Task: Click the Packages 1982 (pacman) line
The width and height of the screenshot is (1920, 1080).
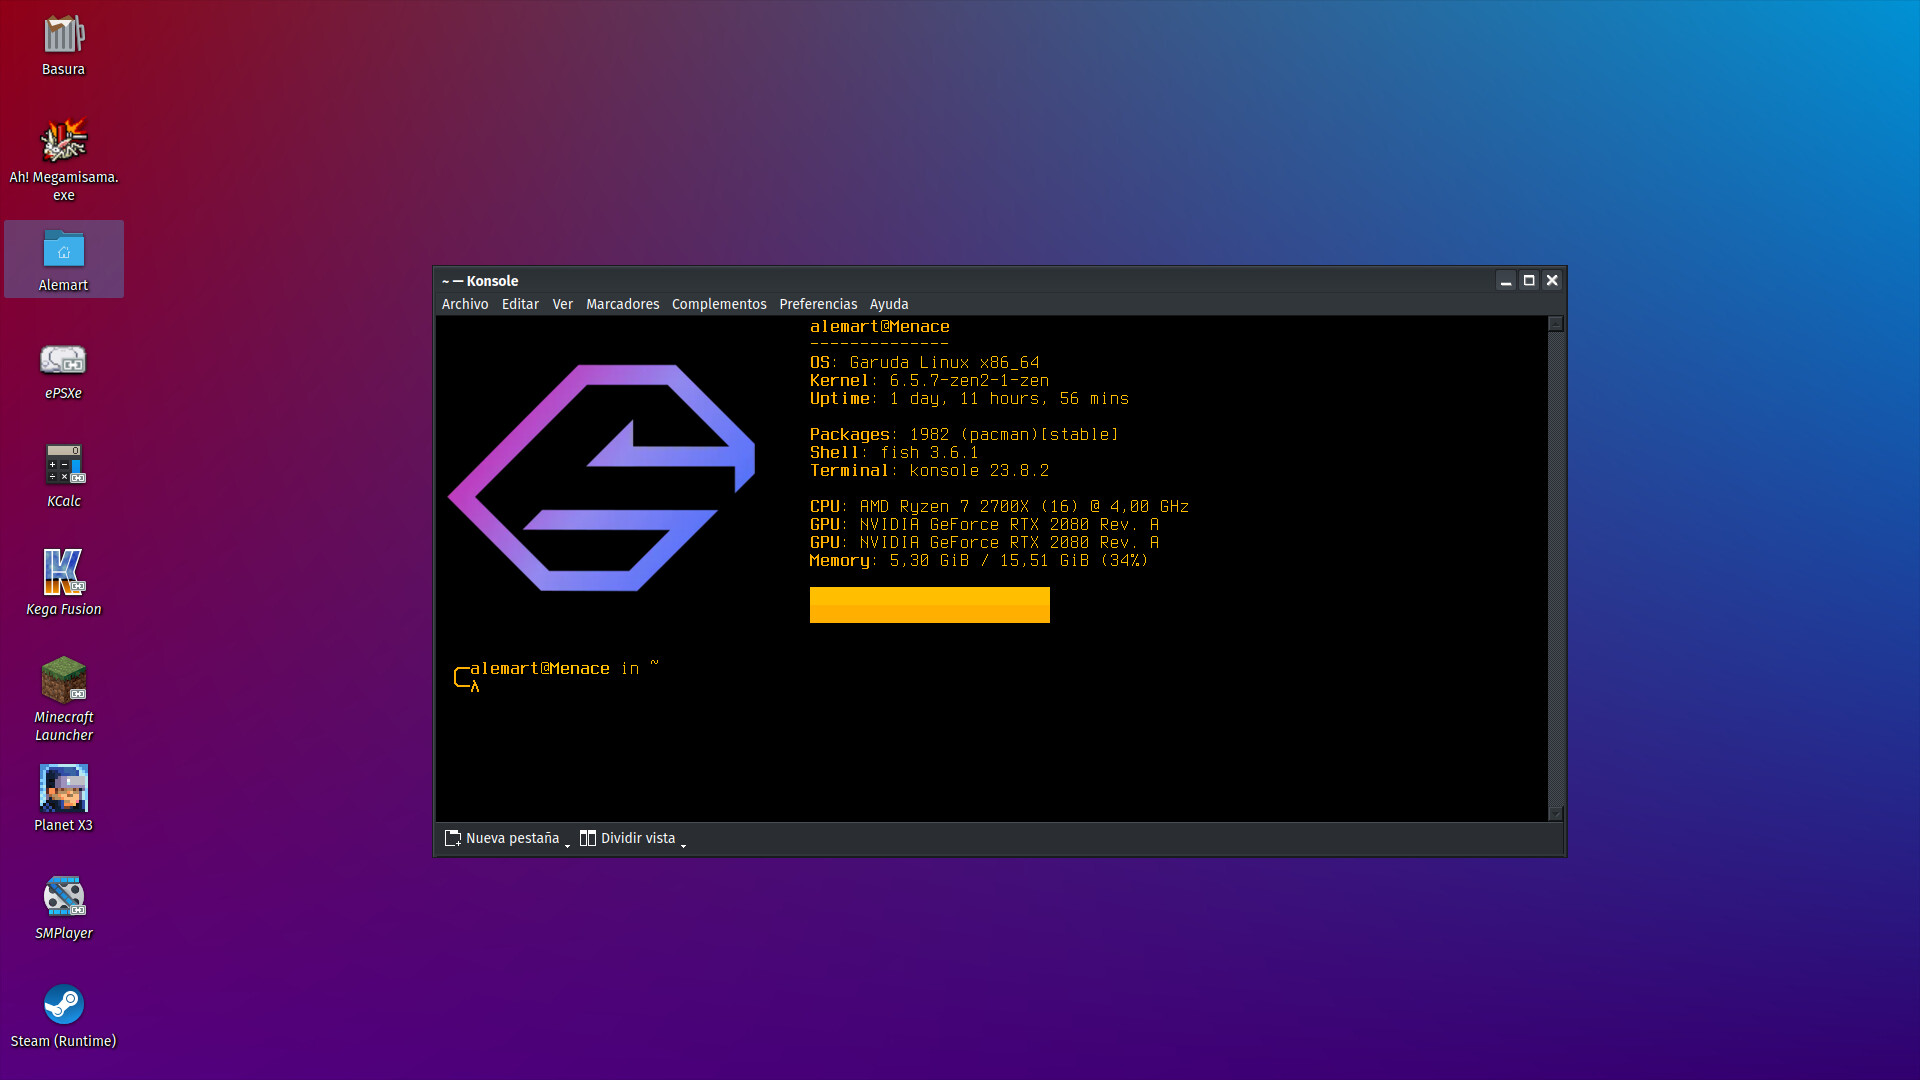Action: 964,435
